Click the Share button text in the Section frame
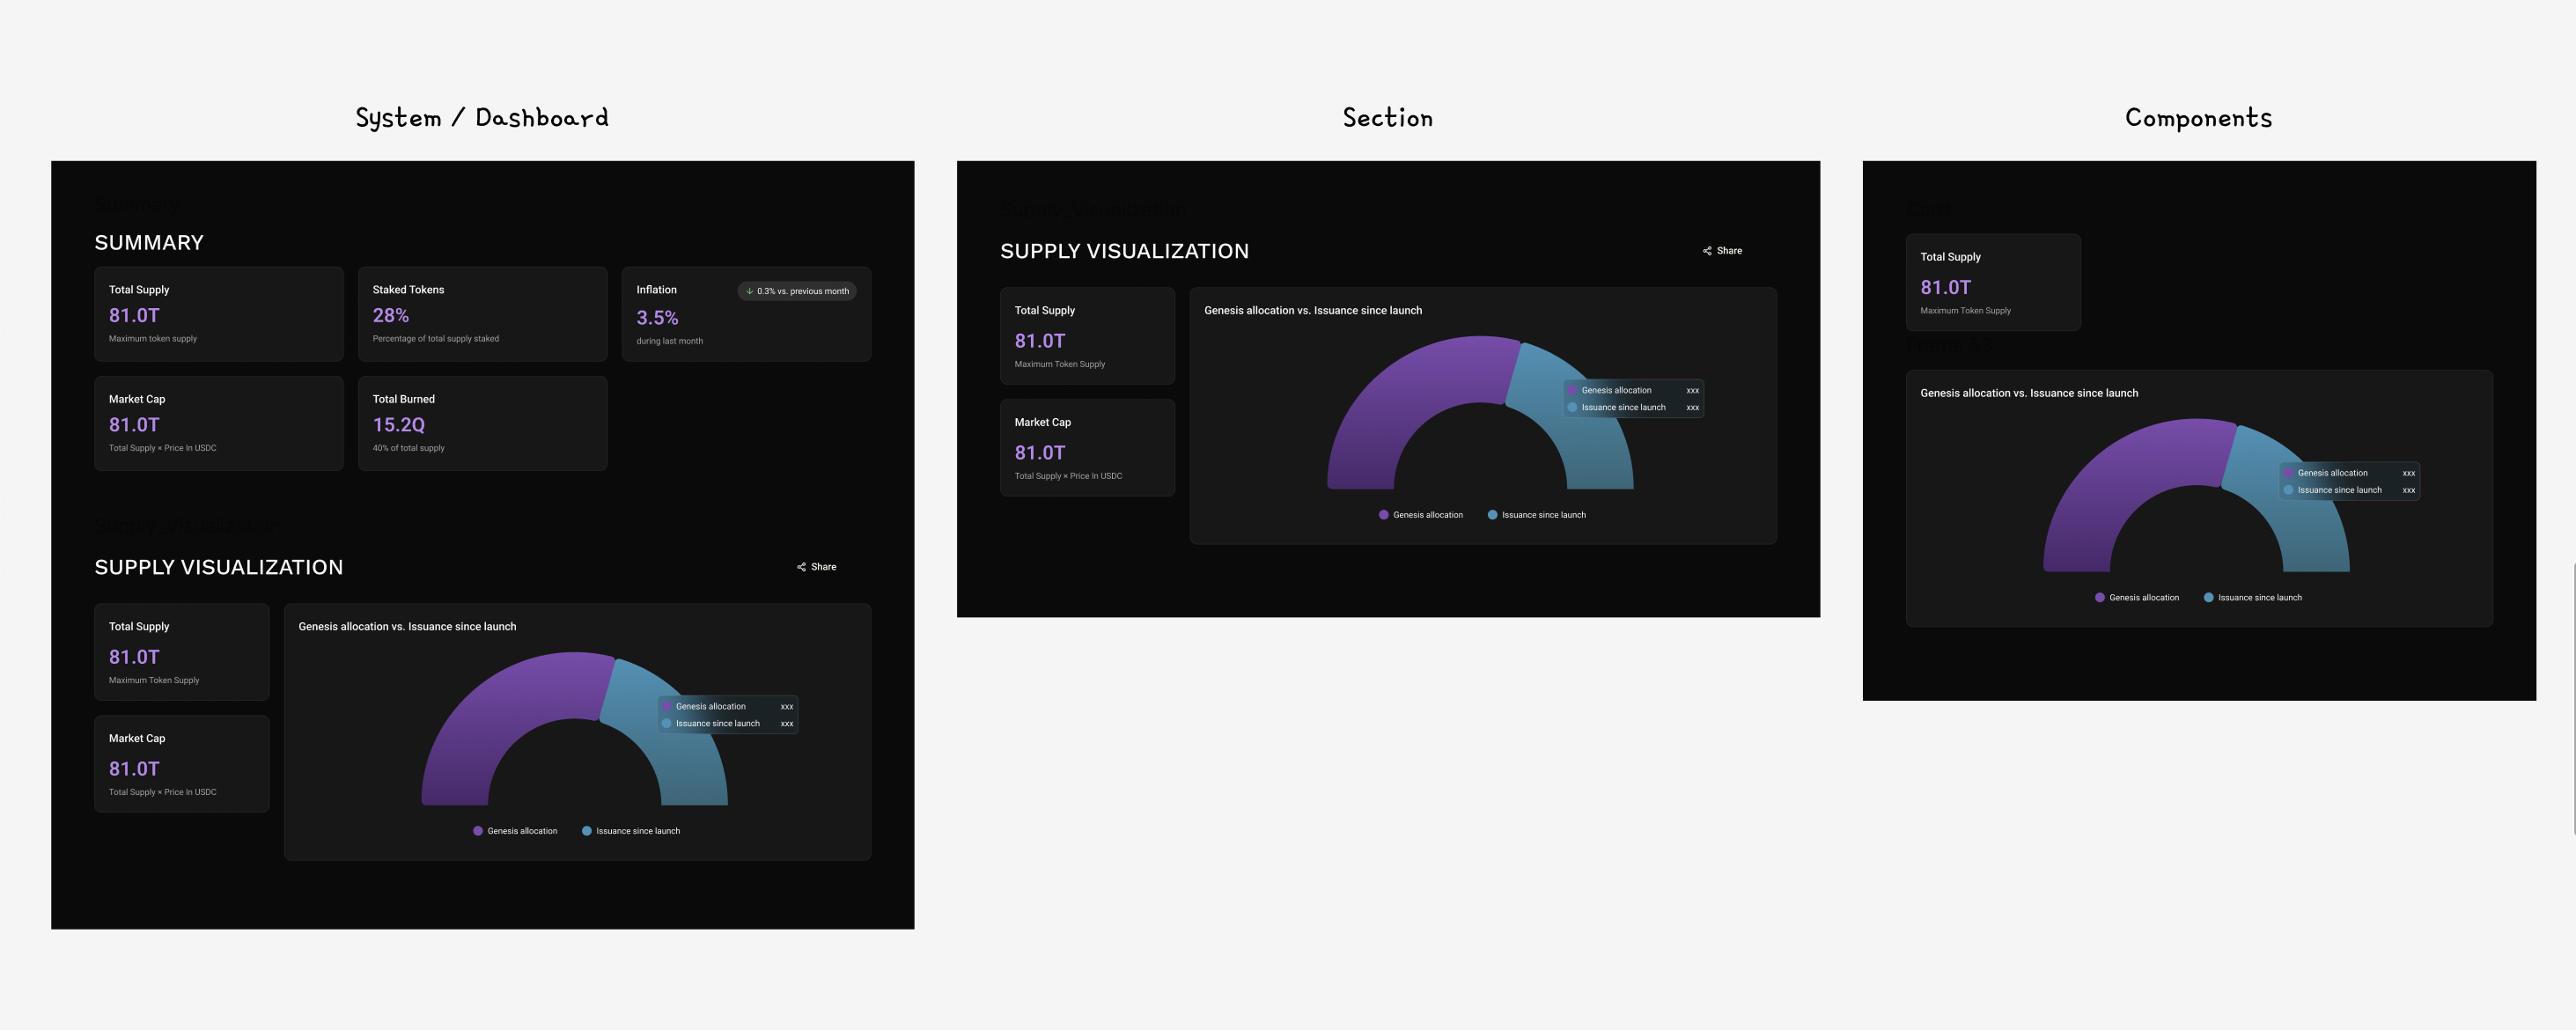 [x=1730, y=251]
